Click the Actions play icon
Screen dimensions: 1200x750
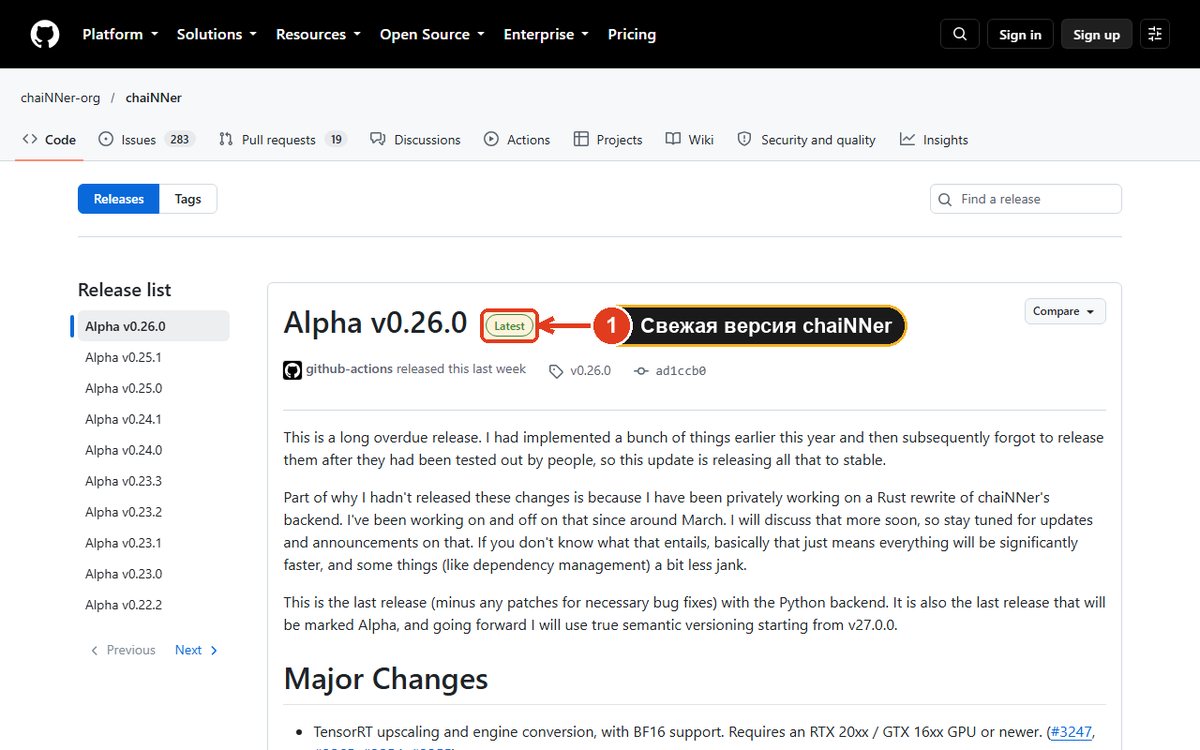(x=491, y=139)
